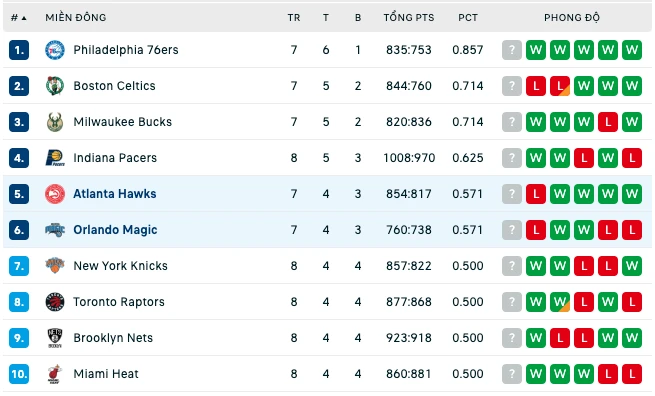Viewport: 655px width, 396px height.
Task: Click the Milwaukee Bucks deer logo
Action: coord(55,122)
